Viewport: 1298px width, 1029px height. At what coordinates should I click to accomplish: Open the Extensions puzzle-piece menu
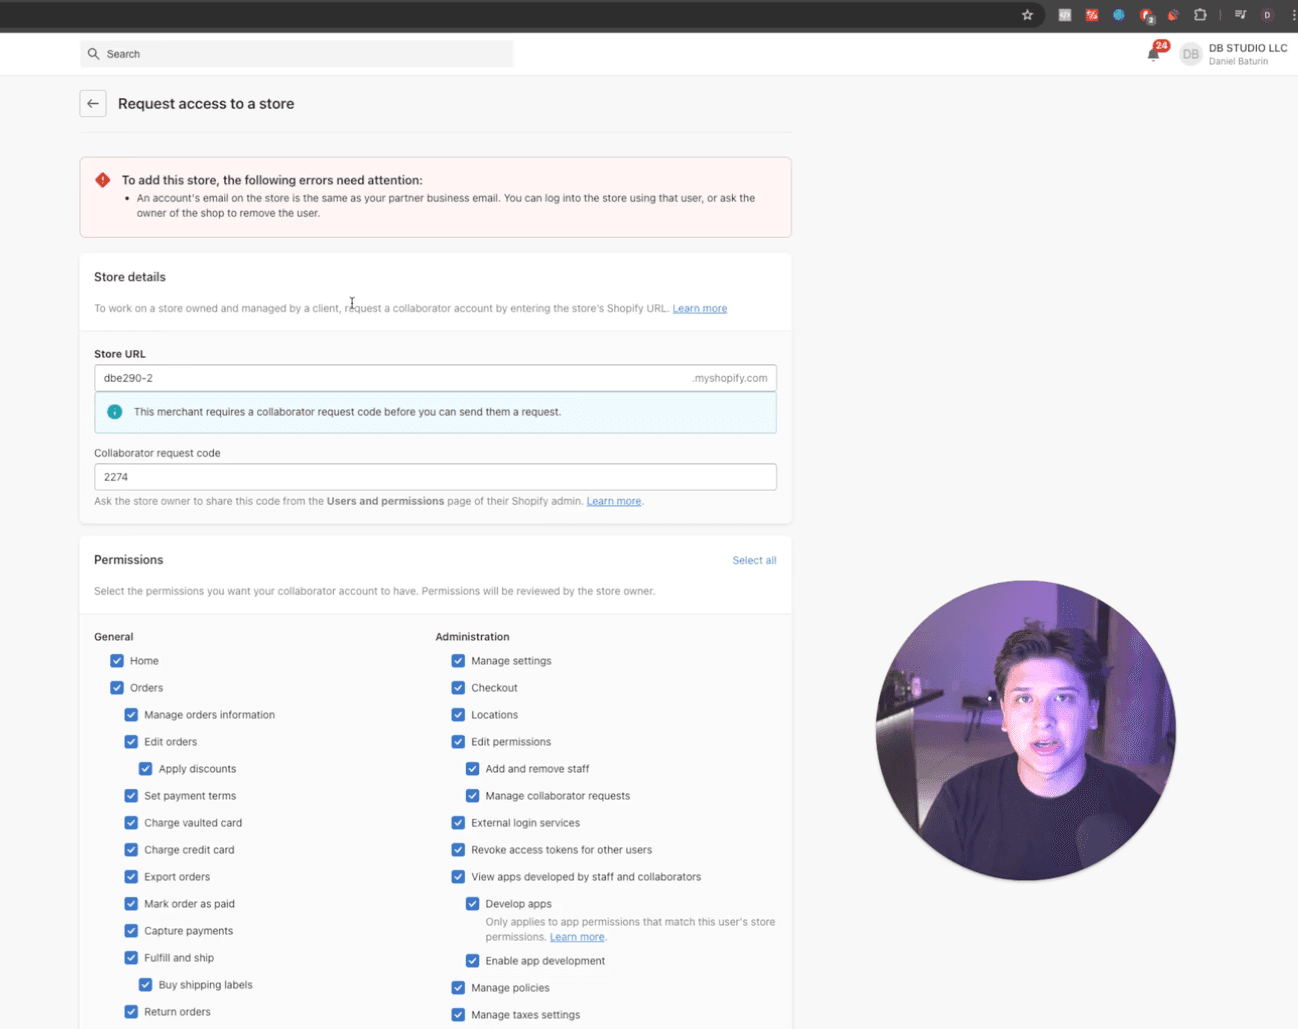(x=1200, y=15)
